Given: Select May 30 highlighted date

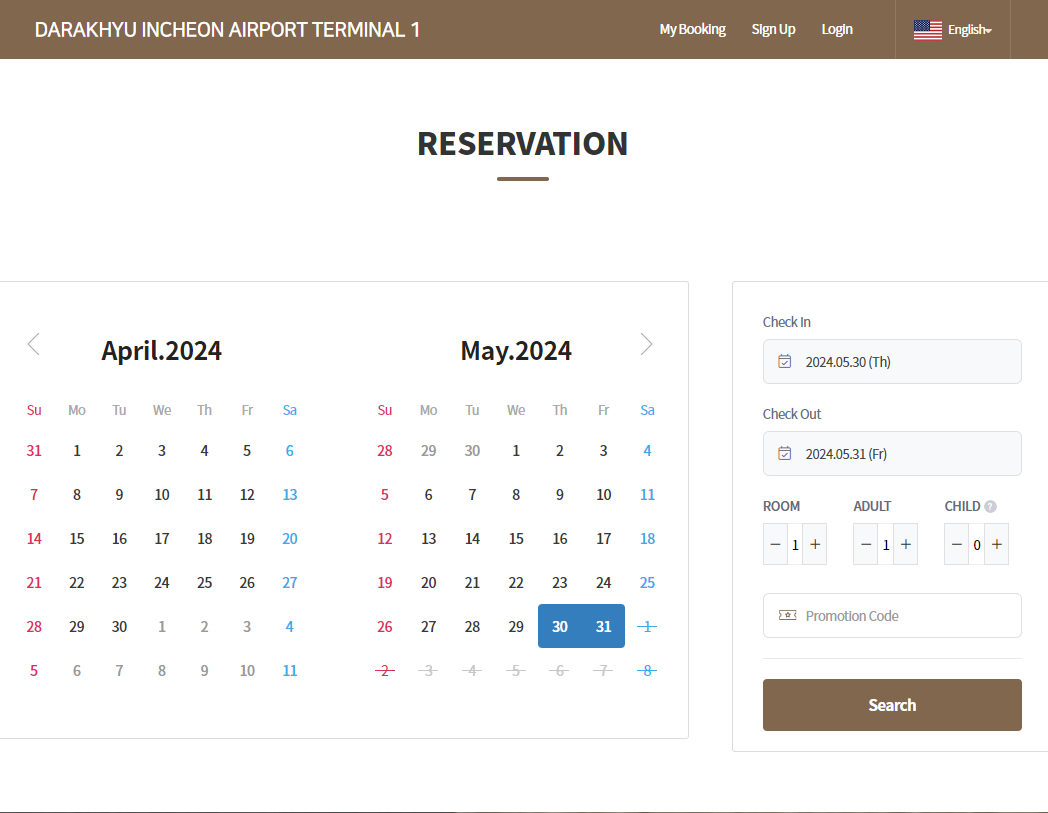Looking at the screenshot, I should [559, 626].
